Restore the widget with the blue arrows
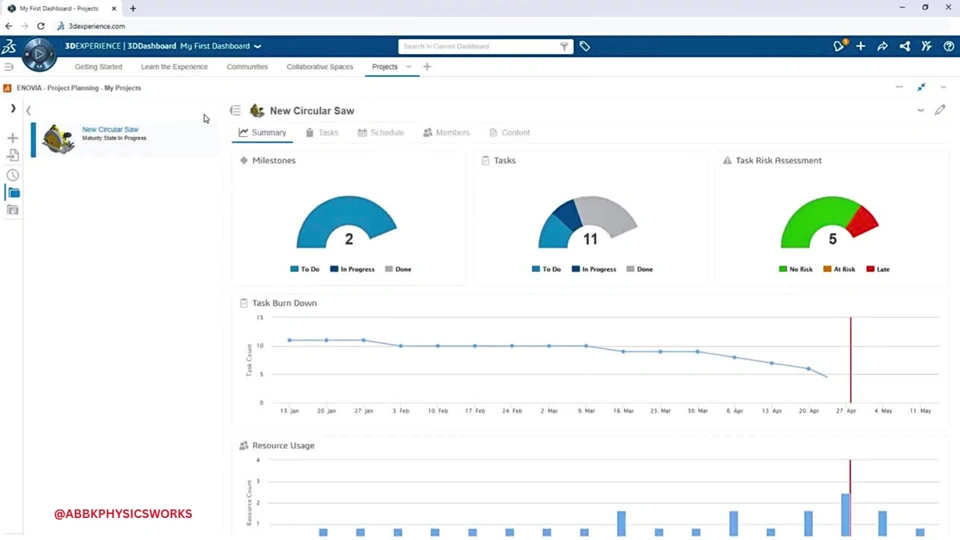The height and width of the screenshot is (540, 960). [x=921, y=88]
